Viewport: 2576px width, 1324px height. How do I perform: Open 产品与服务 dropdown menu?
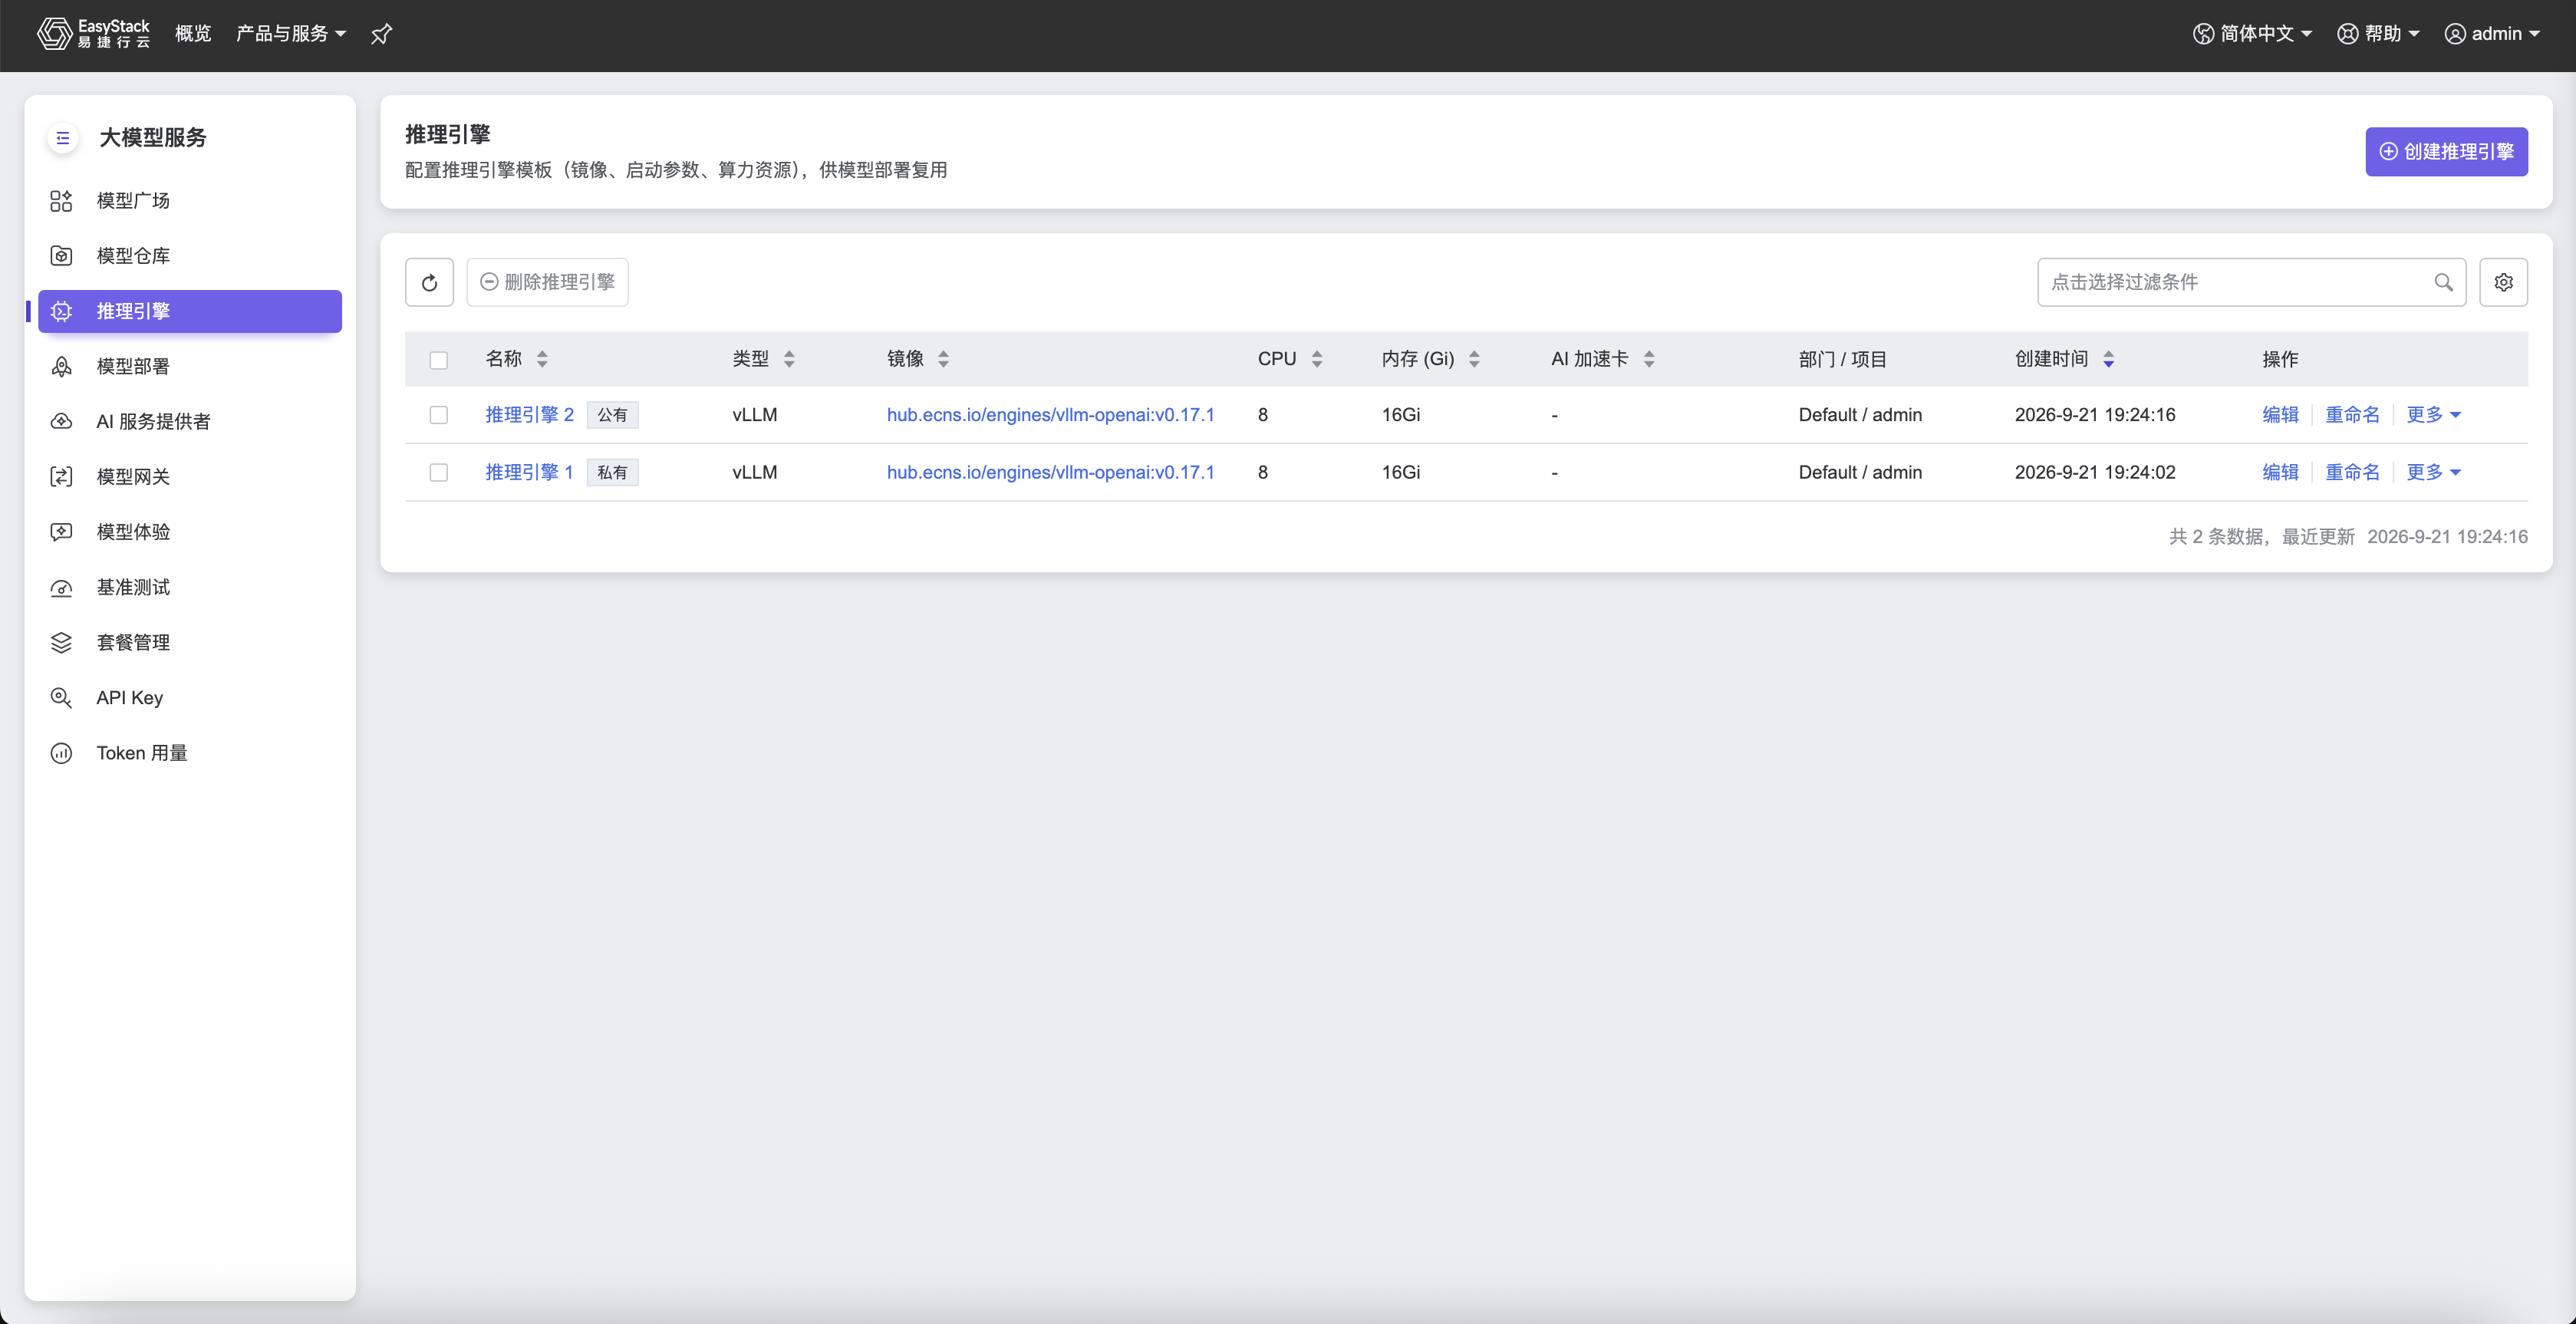coord(291,34)
